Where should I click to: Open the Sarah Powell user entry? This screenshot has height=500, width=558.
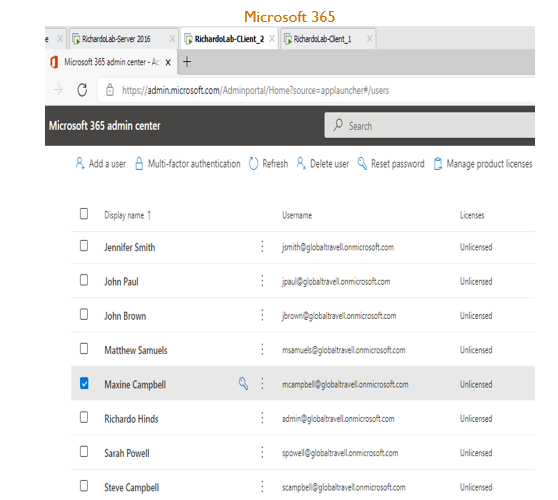(127, 453)
